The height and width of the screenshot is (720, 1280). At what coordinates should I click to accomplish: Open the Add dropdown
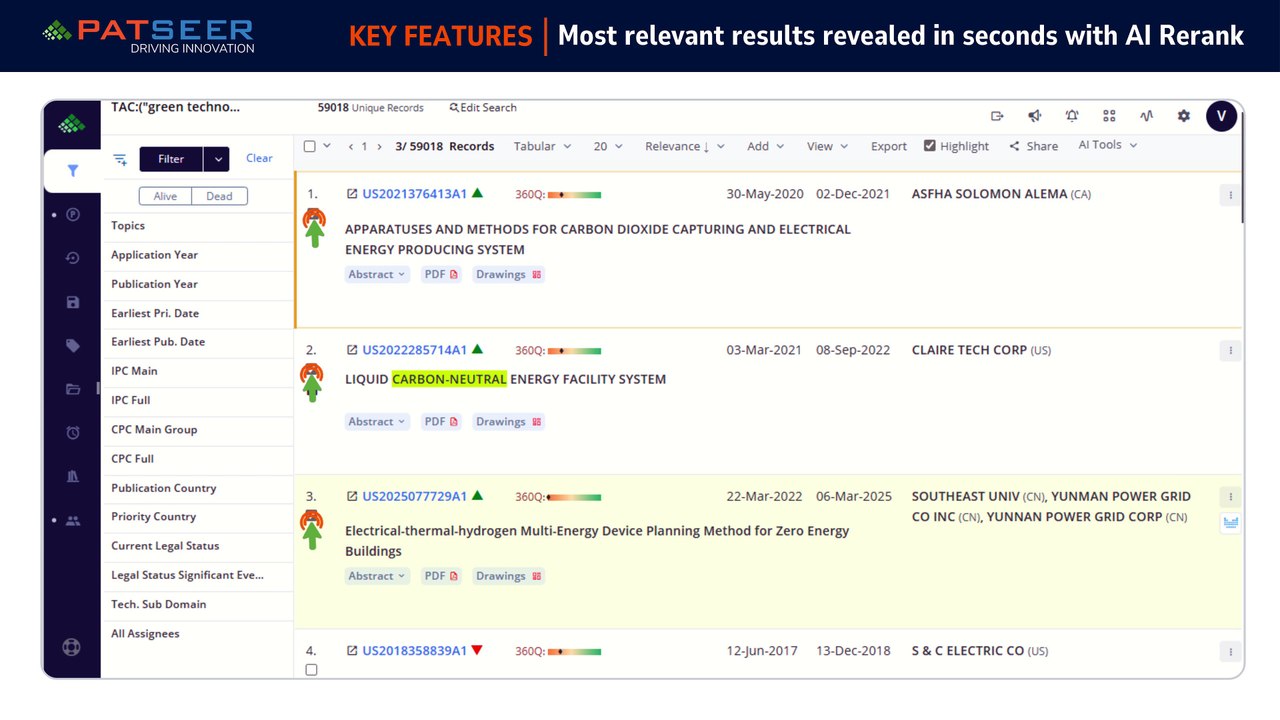(766, 146)
